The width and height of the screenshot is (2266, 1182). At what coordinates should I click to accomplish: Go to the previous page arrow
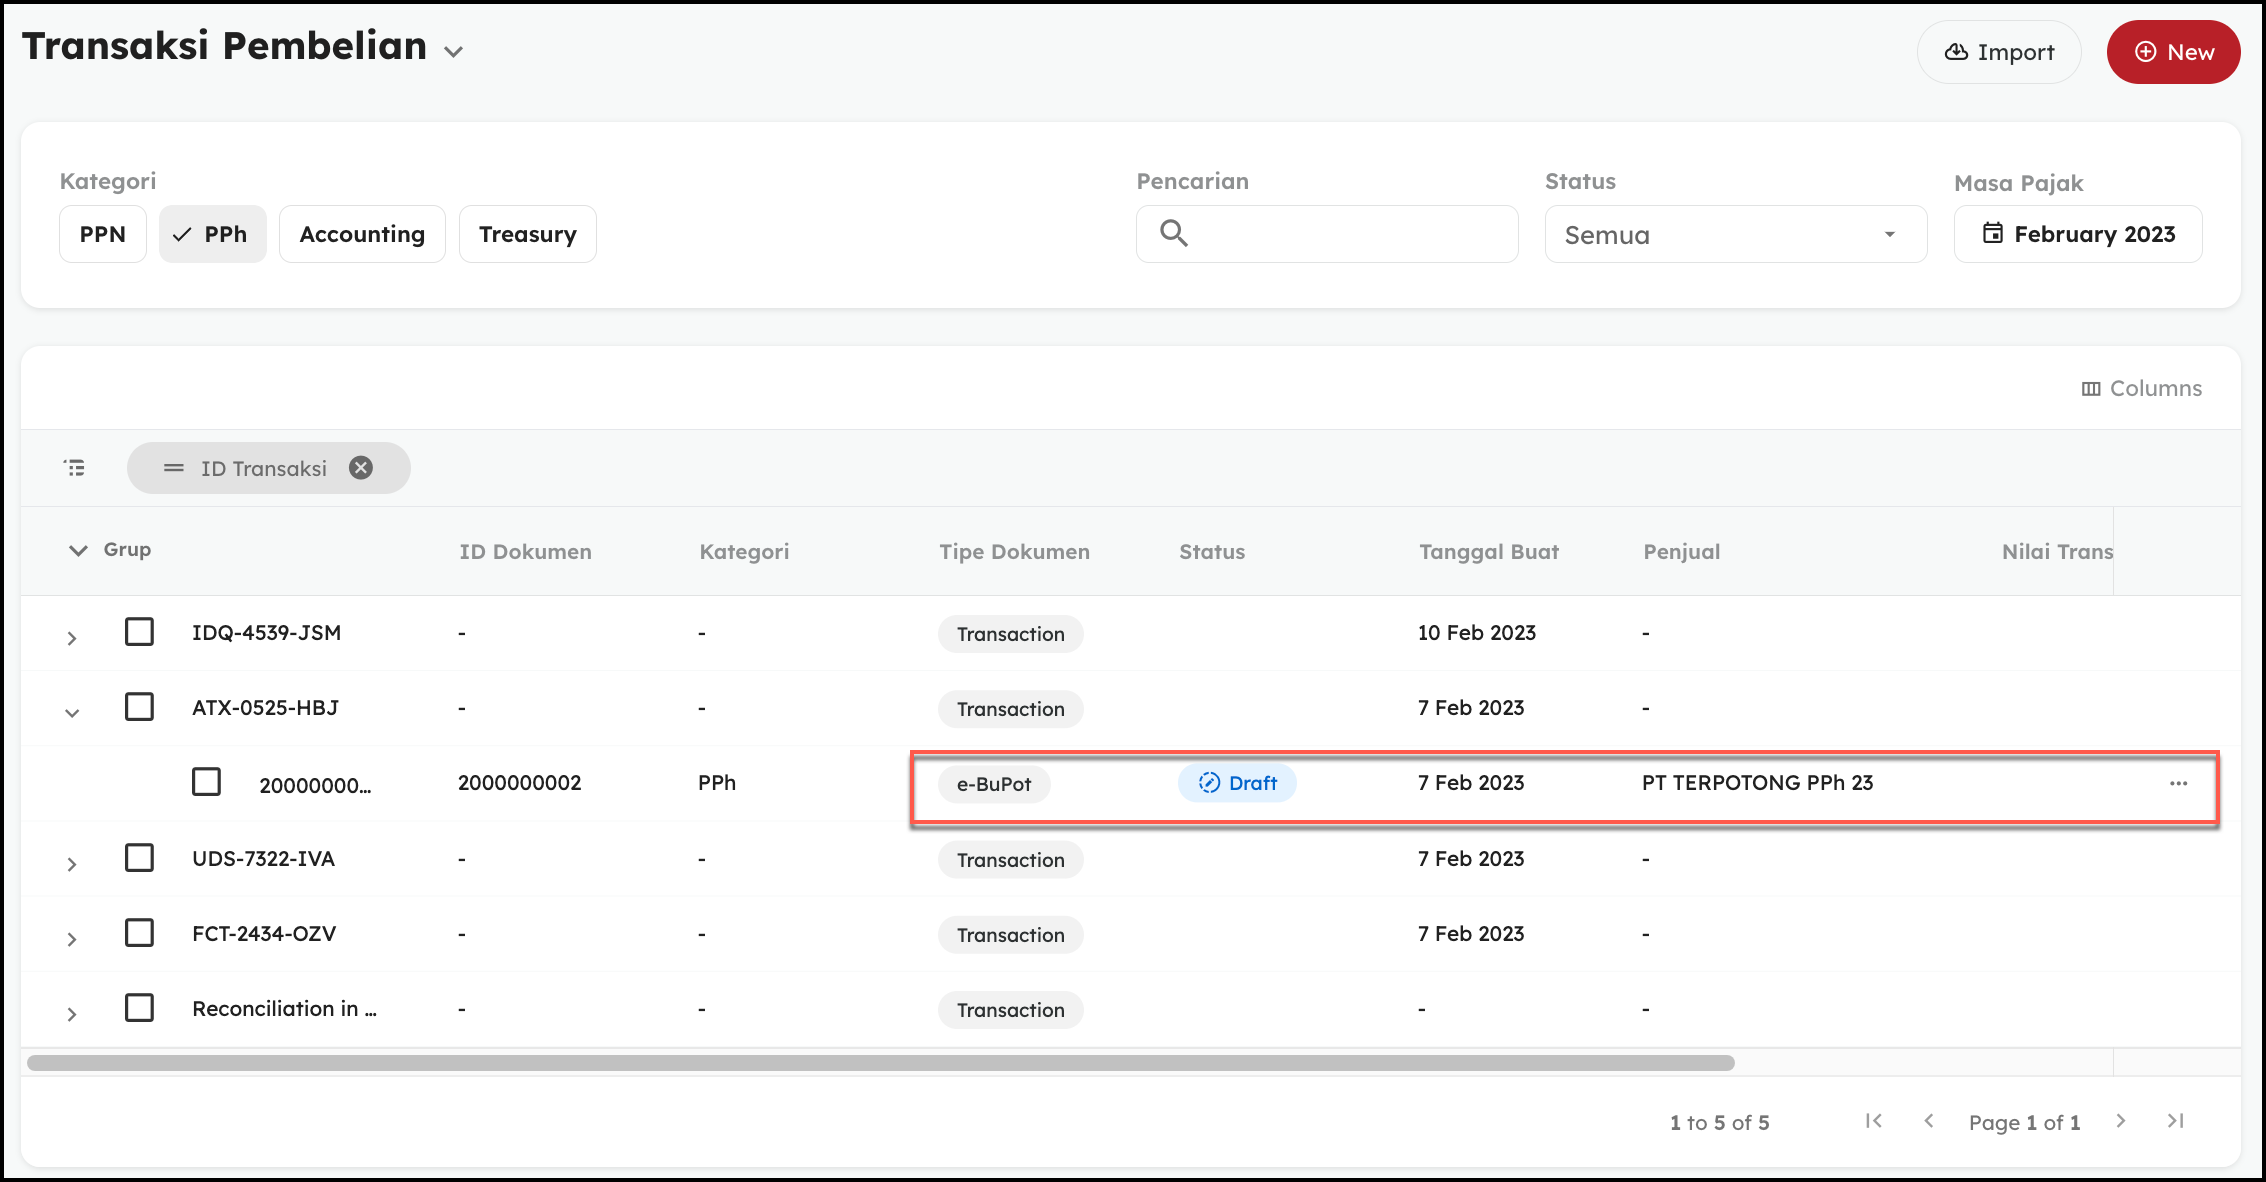click(1929, 1121)
